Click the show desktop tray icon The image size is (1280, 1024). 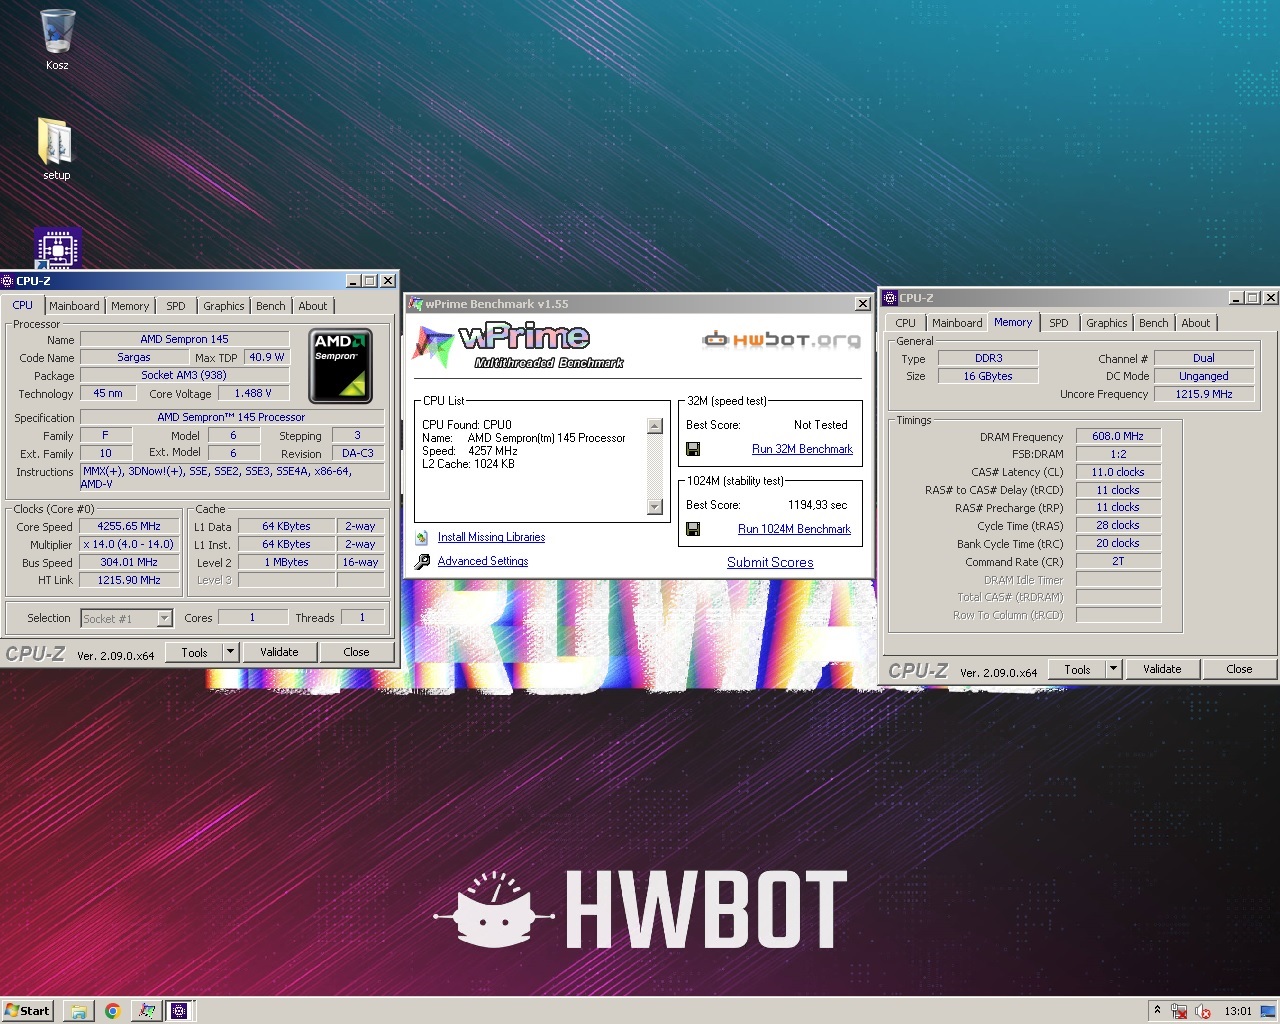click(1268, 1011)
